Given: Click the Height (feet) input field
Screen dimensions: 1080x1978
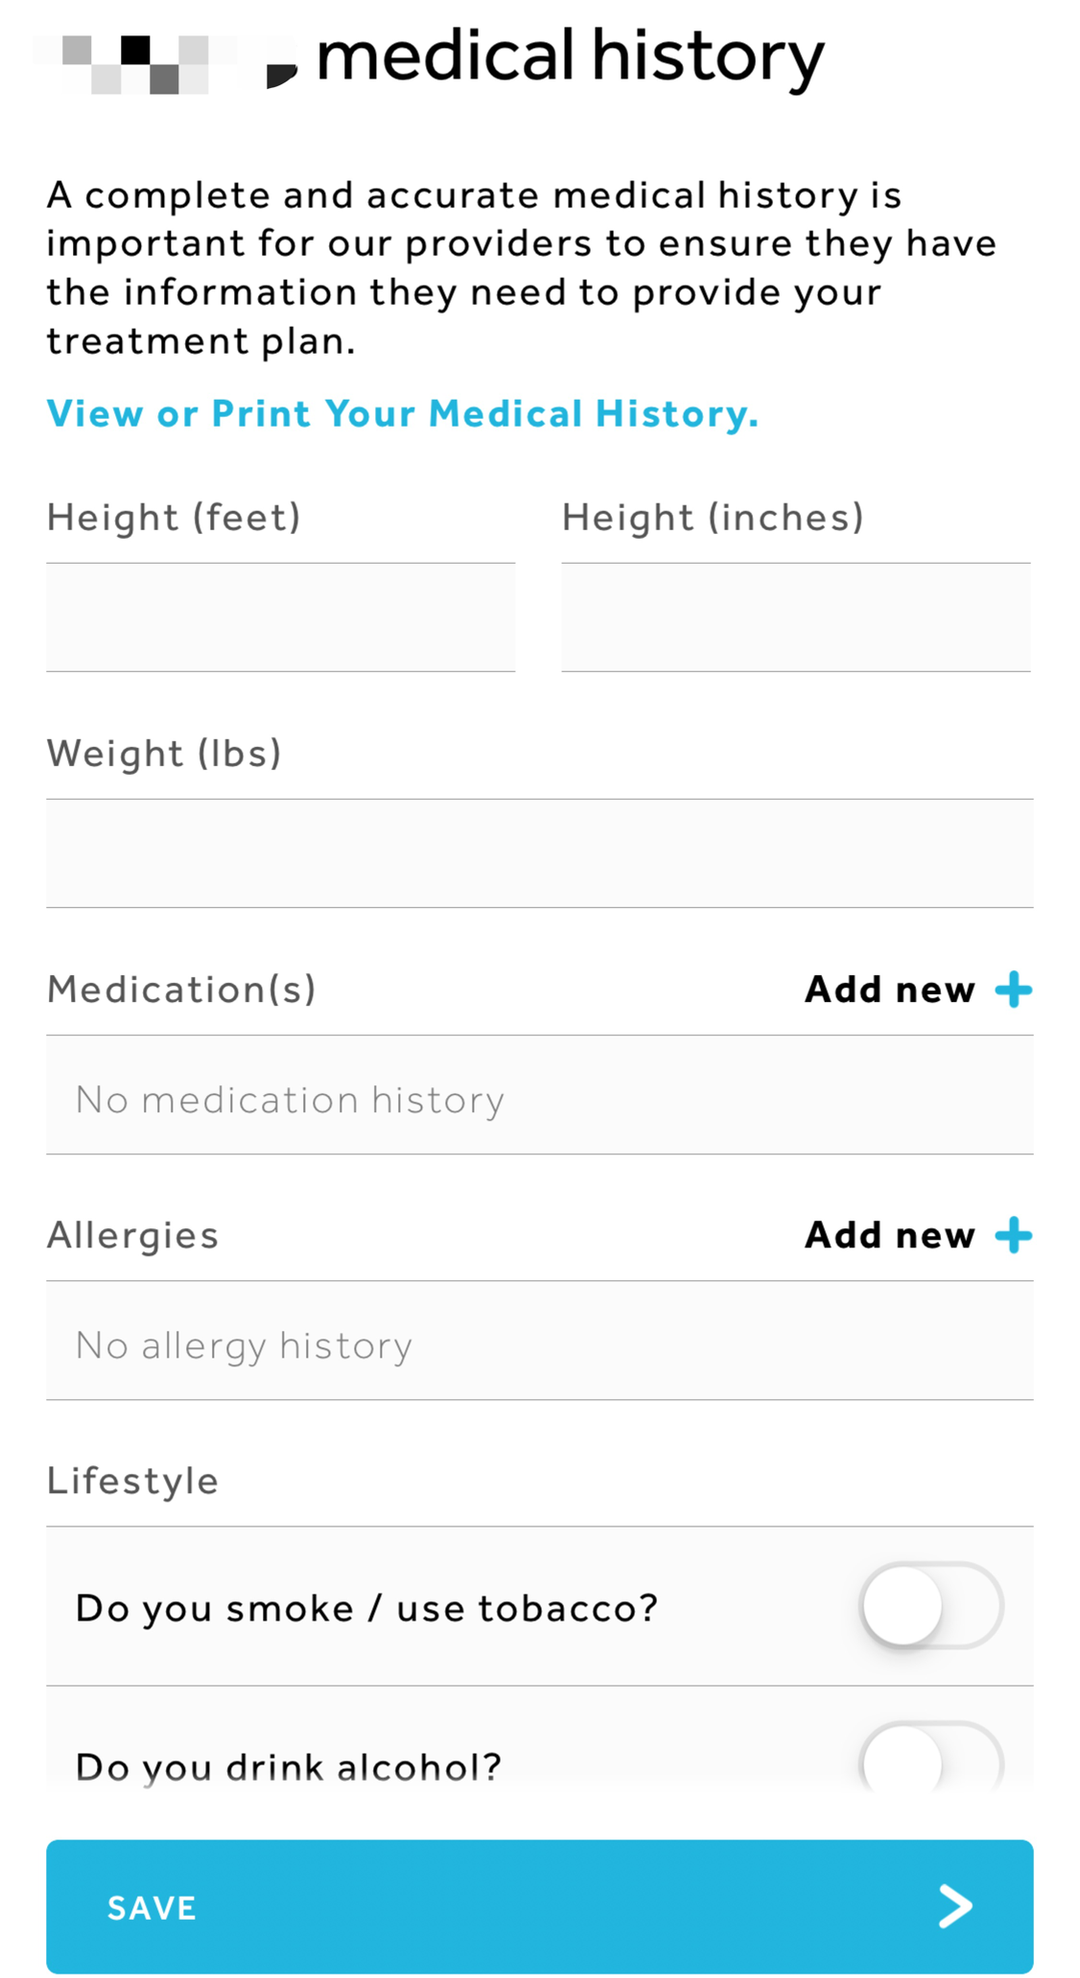Looking at the screenshot, I should (280, 617).
